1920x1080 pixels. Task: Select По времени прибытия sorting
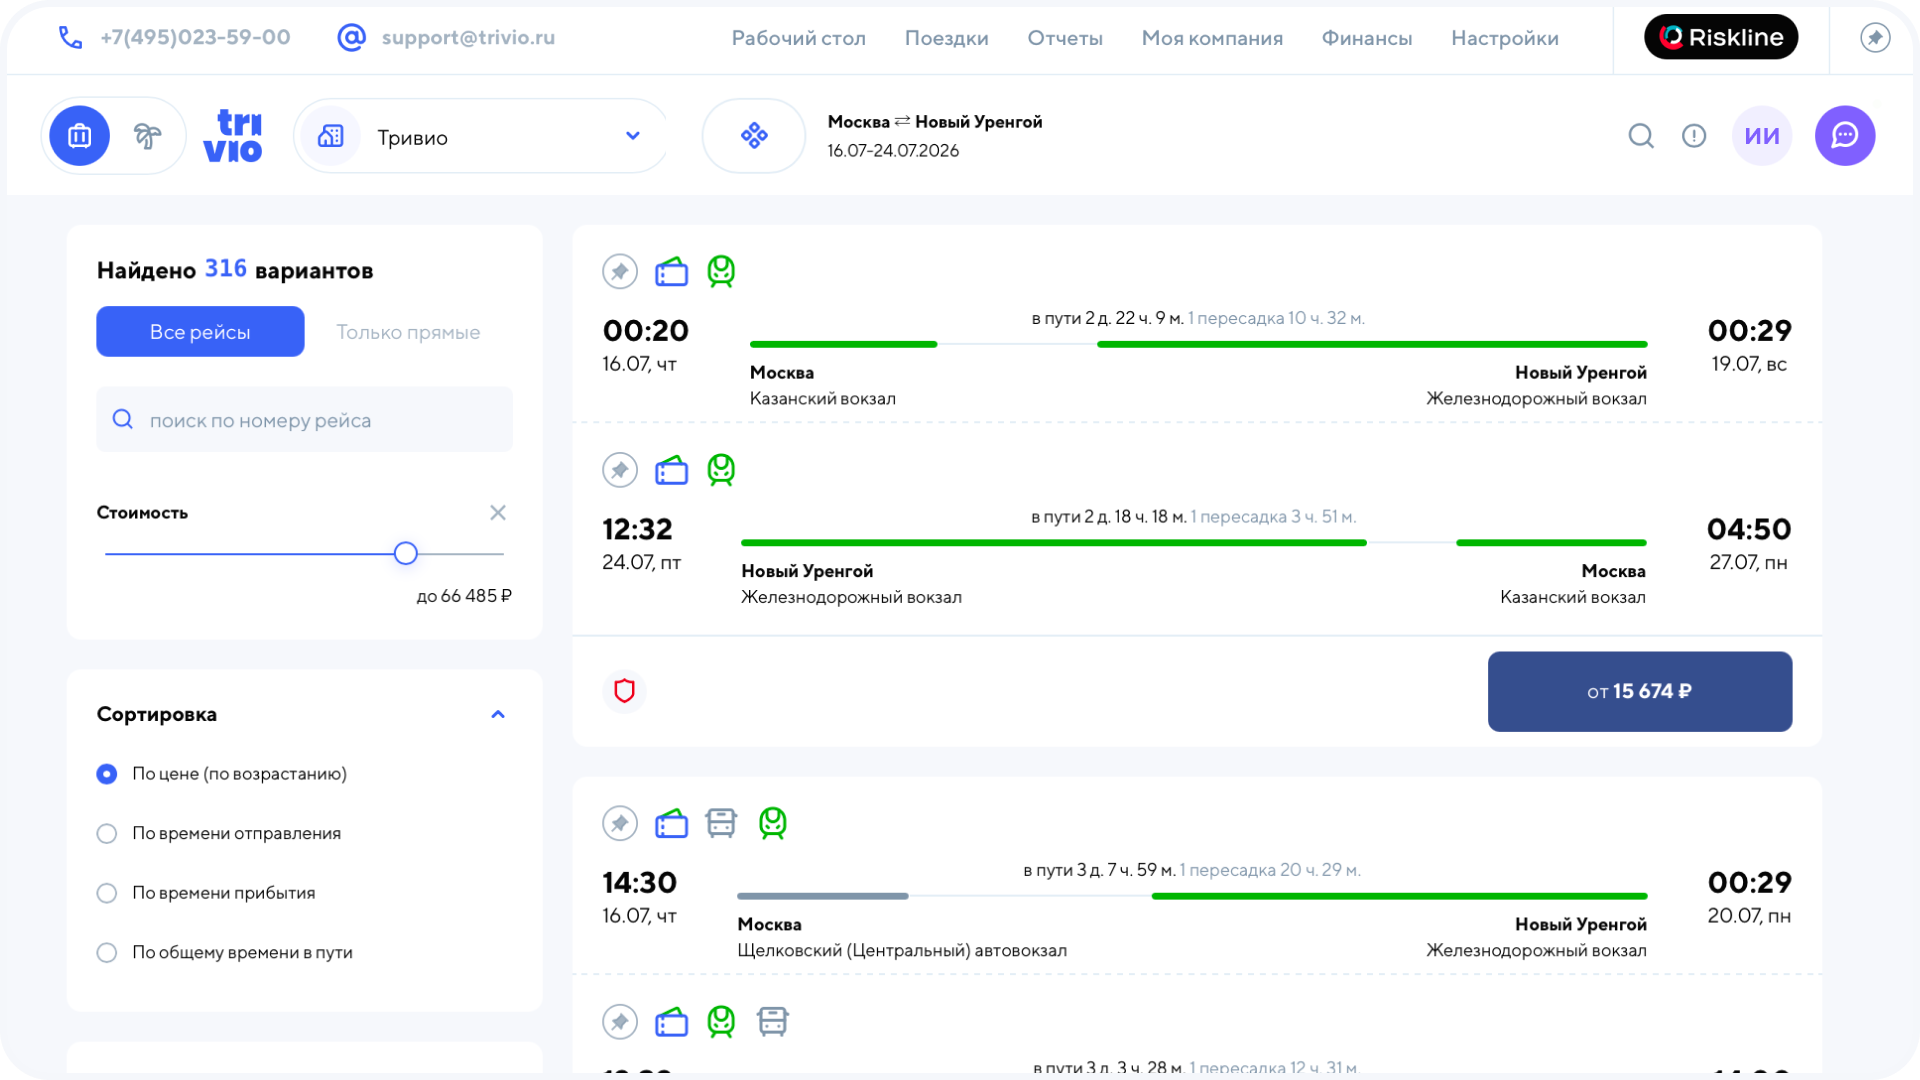click(206, 893)
